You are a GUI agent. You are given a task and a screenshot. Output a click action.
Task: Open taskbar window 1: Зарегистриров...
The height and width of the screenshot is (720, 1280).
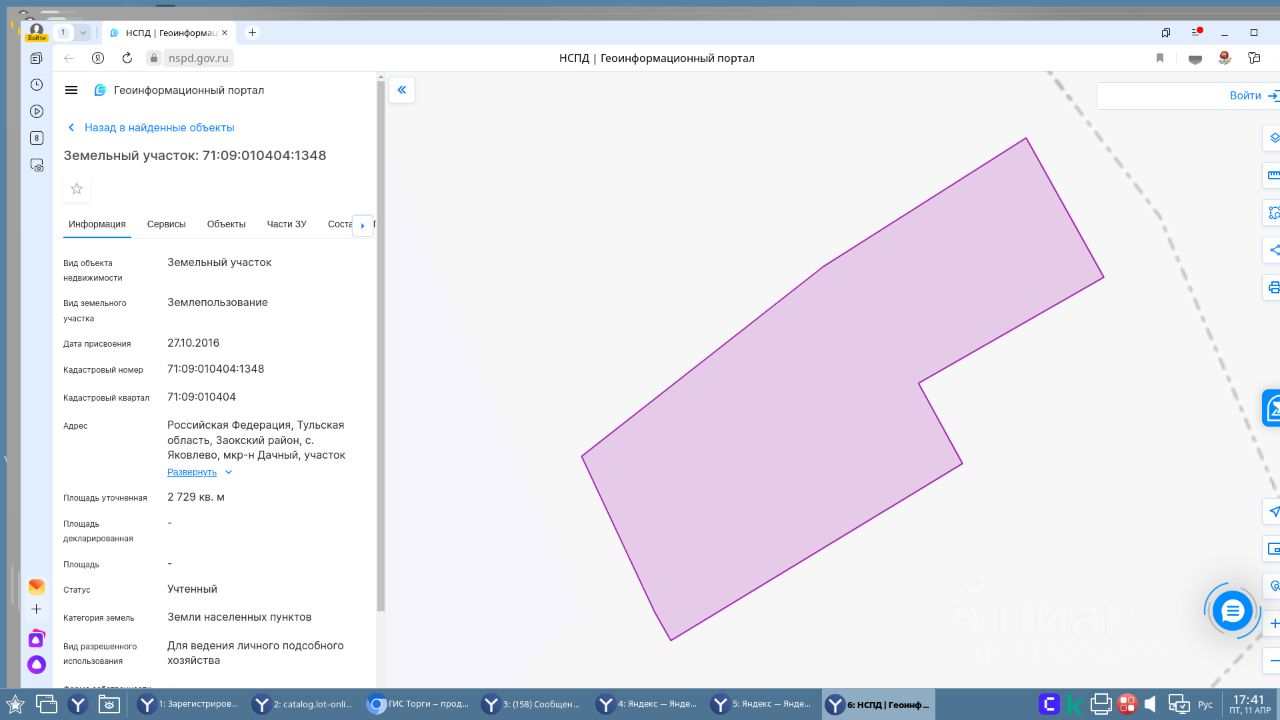pos(191,704)
